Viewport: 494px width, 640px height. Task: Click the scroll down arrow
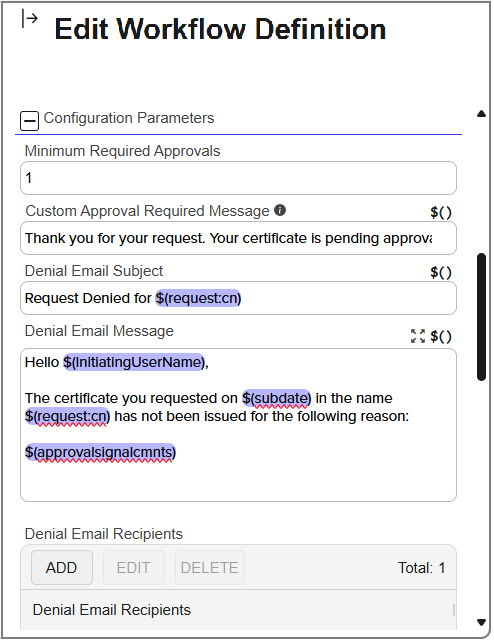pos(481,622)
